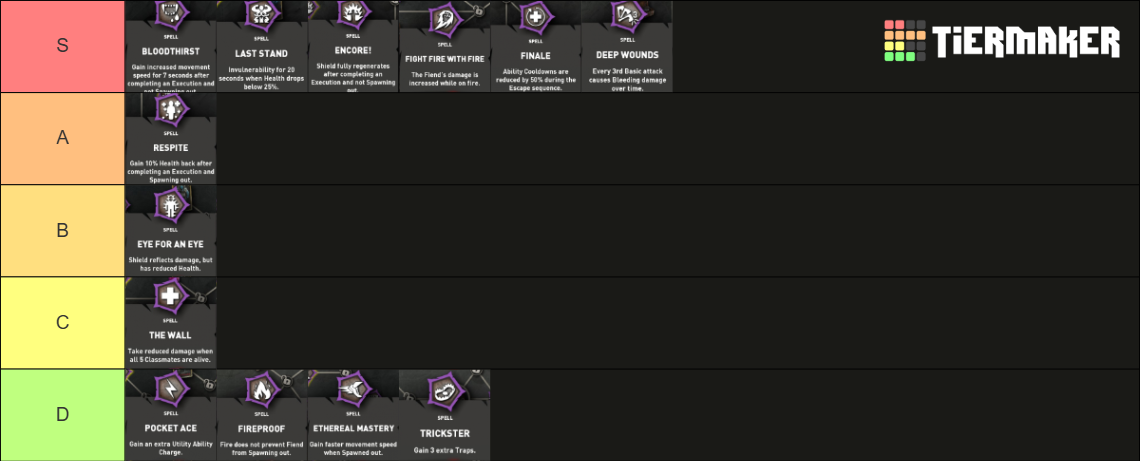Screen dimensions: 1140x461
Task: Select the Deep Wounds spell icon
Action: pyautogui.click(x=627, y=15)
